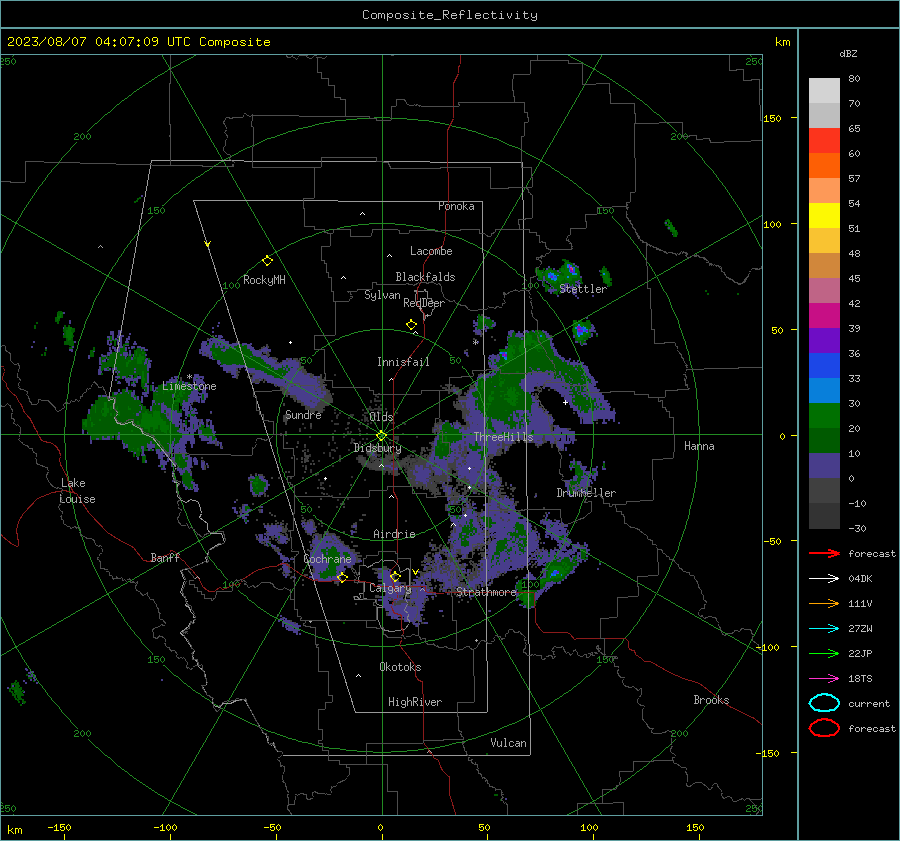This screenshot has height=841, width=900.
Task: Click the Olds city label
Action: (381, 417)
